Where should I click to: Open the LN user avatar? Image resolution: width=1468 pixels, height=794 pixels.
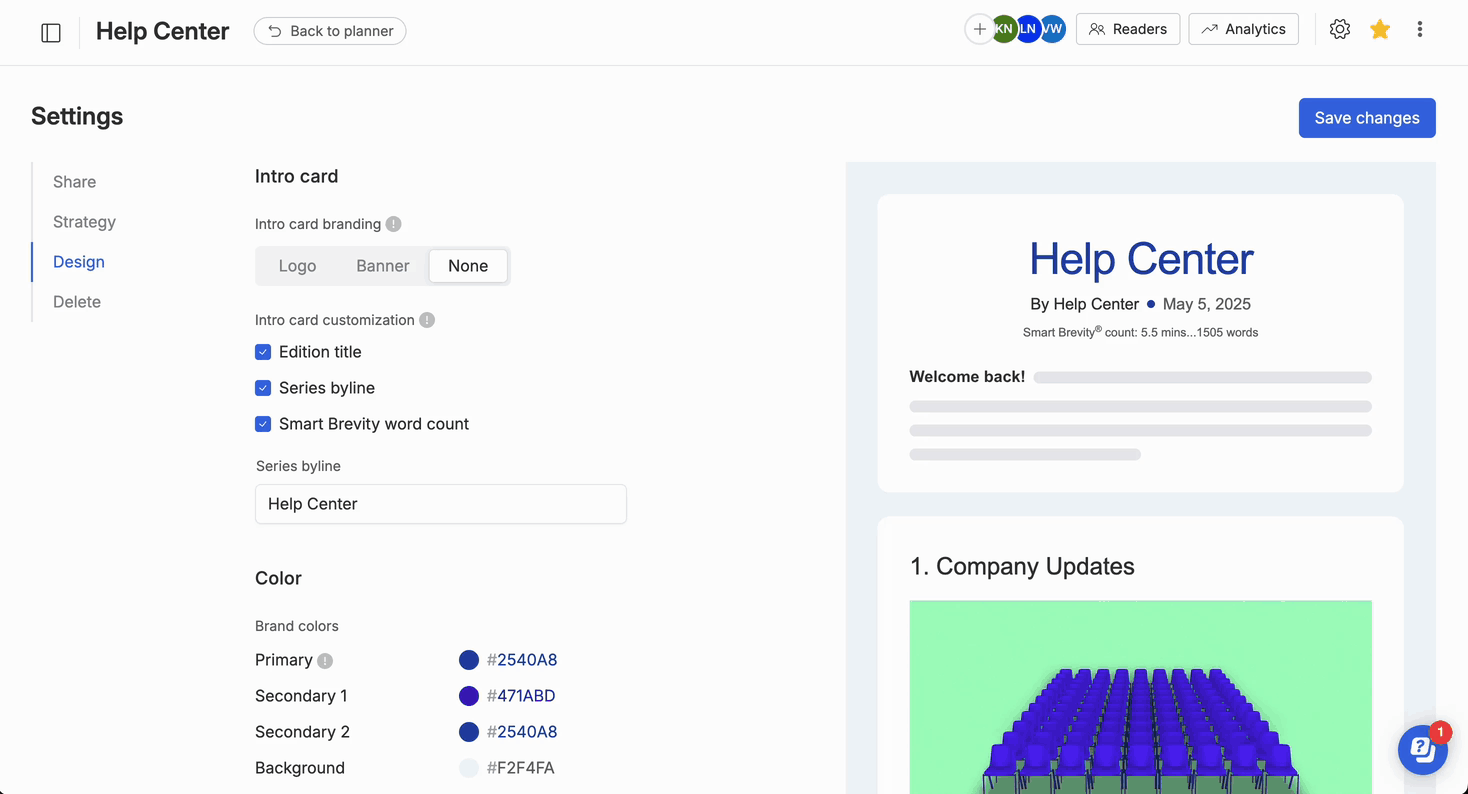1028,30
